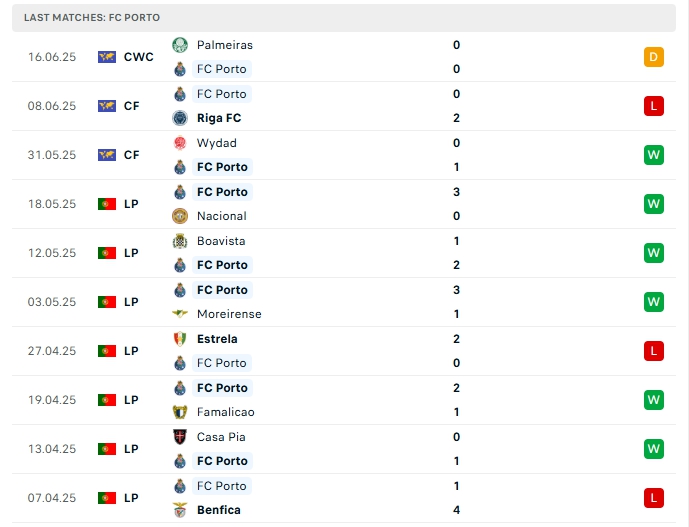Click the Casa Pia club crest
The height and width of the screenshot is (527, 689).
click(x=180, y=437)
